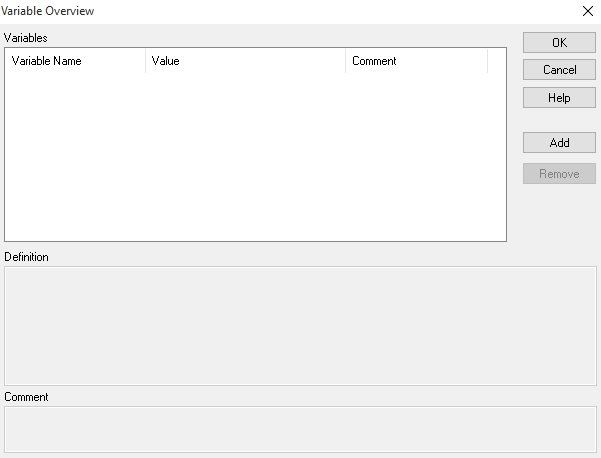Click the Variable Overview title bar text
601x458 pixels.
coord(50,11)
